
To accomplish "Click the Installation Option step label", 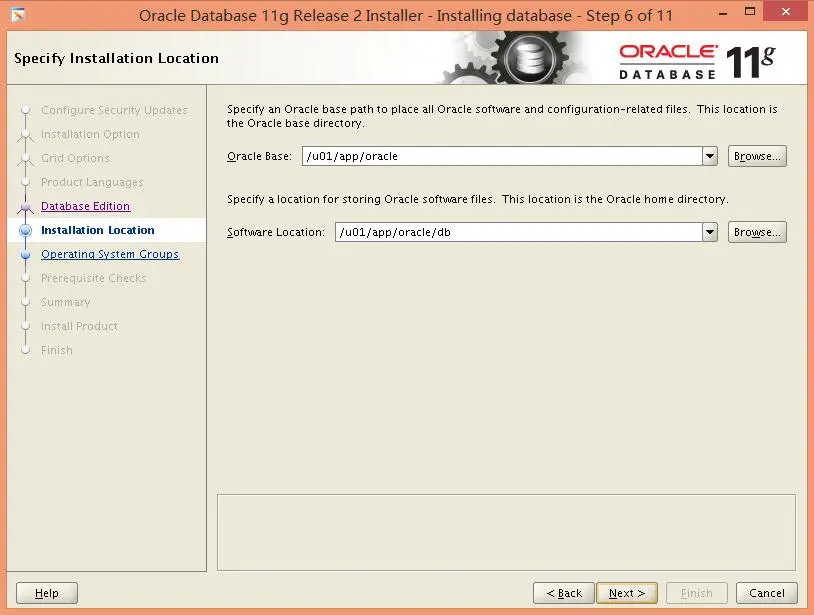I will pos(90,134).
